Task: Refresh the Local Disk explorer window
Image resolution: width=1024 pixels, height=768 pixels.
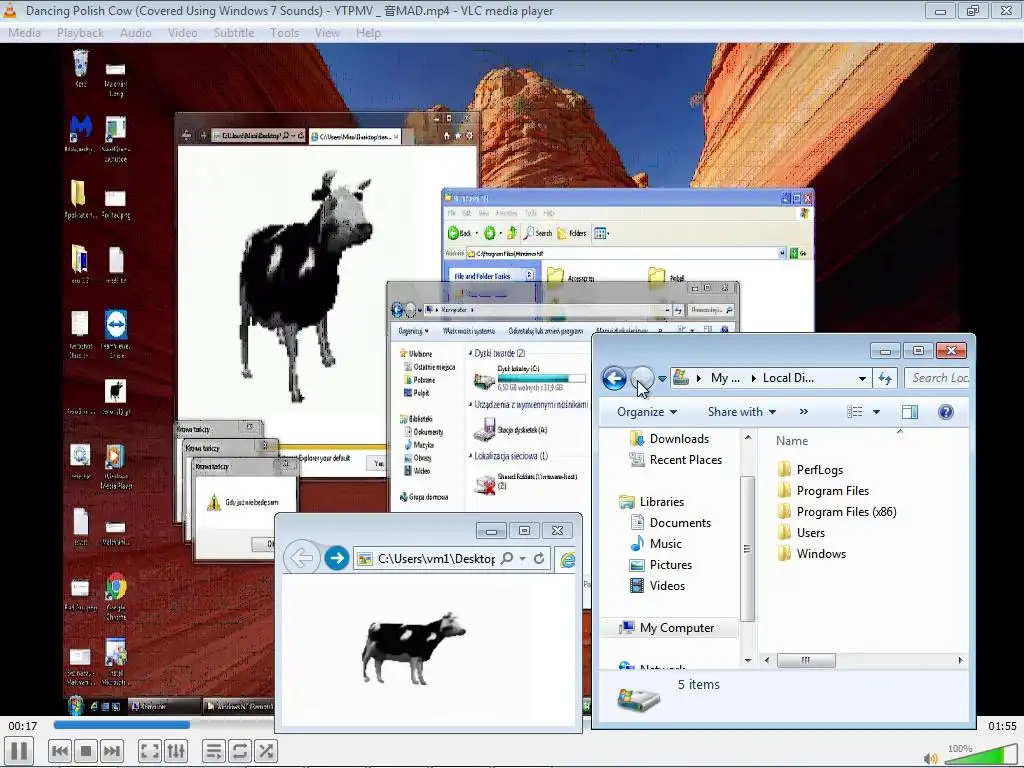Action: point(885,378)
